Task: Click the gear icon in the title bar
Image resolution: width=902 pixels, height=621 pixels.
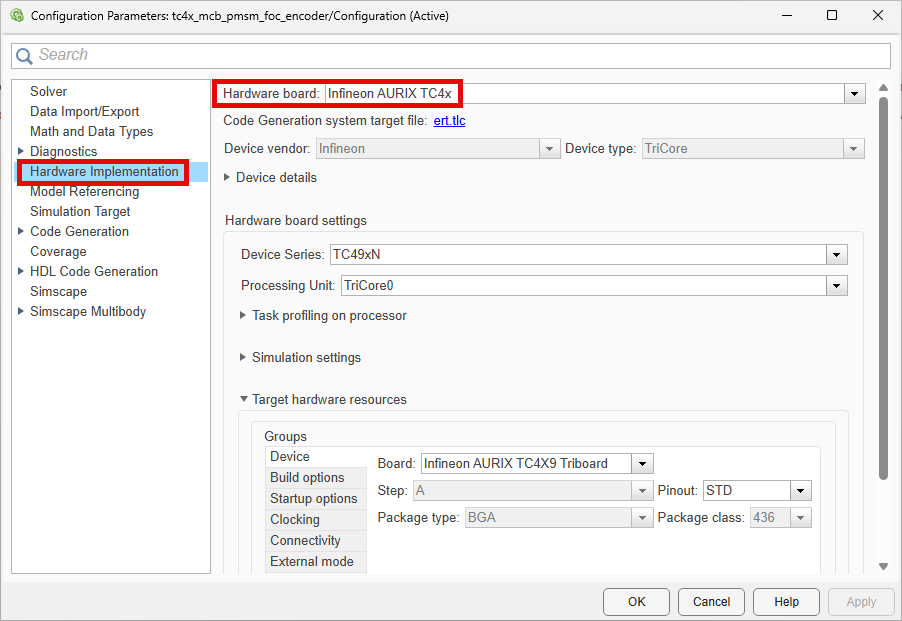Action: pyautogui.click(x=17, y=16)
